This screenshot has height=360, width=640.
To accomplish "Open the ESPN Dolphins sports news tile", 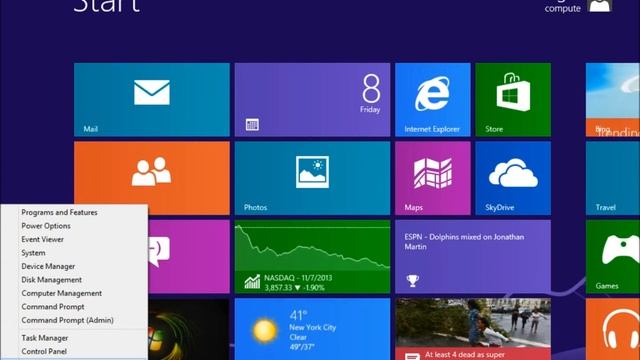I will pyautogui.click(x=473, y=256).
